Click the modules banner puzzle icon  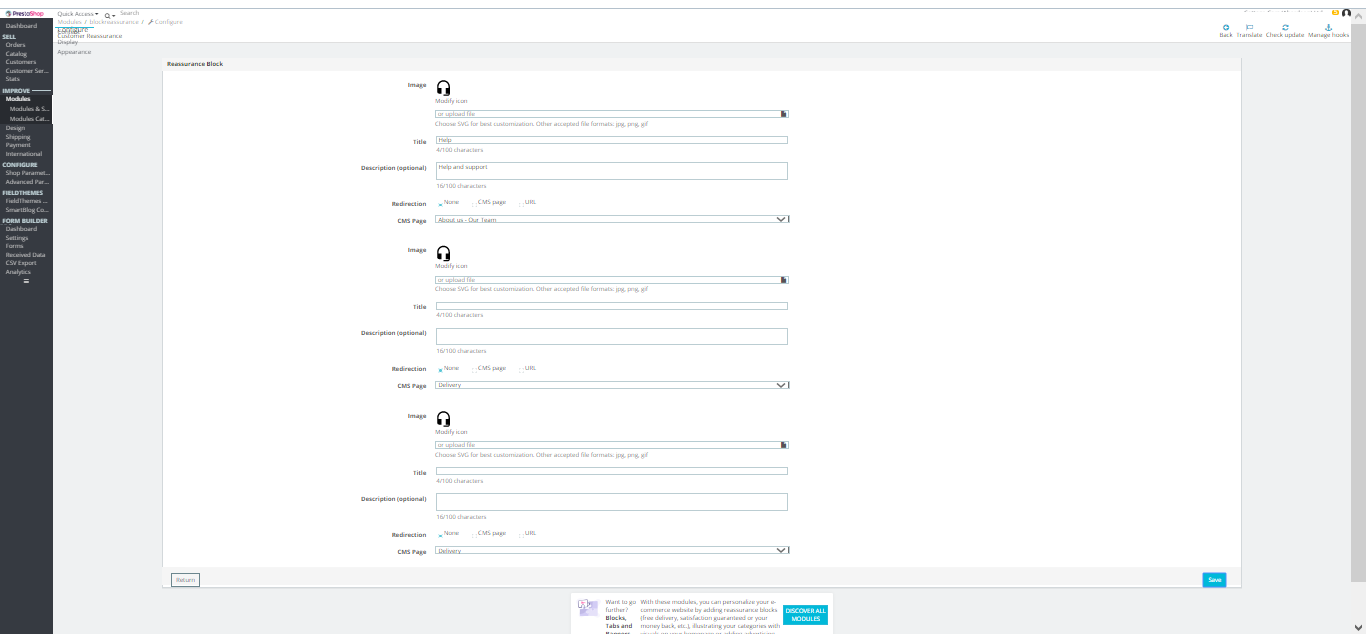click(588, 608)
